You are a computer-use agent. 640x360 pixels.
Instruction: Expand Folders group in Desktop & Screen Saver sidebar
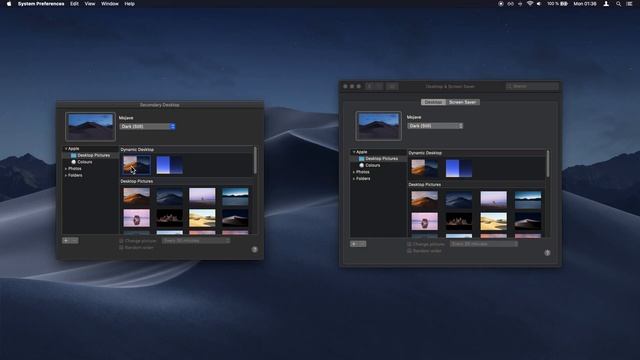[353, 178]
